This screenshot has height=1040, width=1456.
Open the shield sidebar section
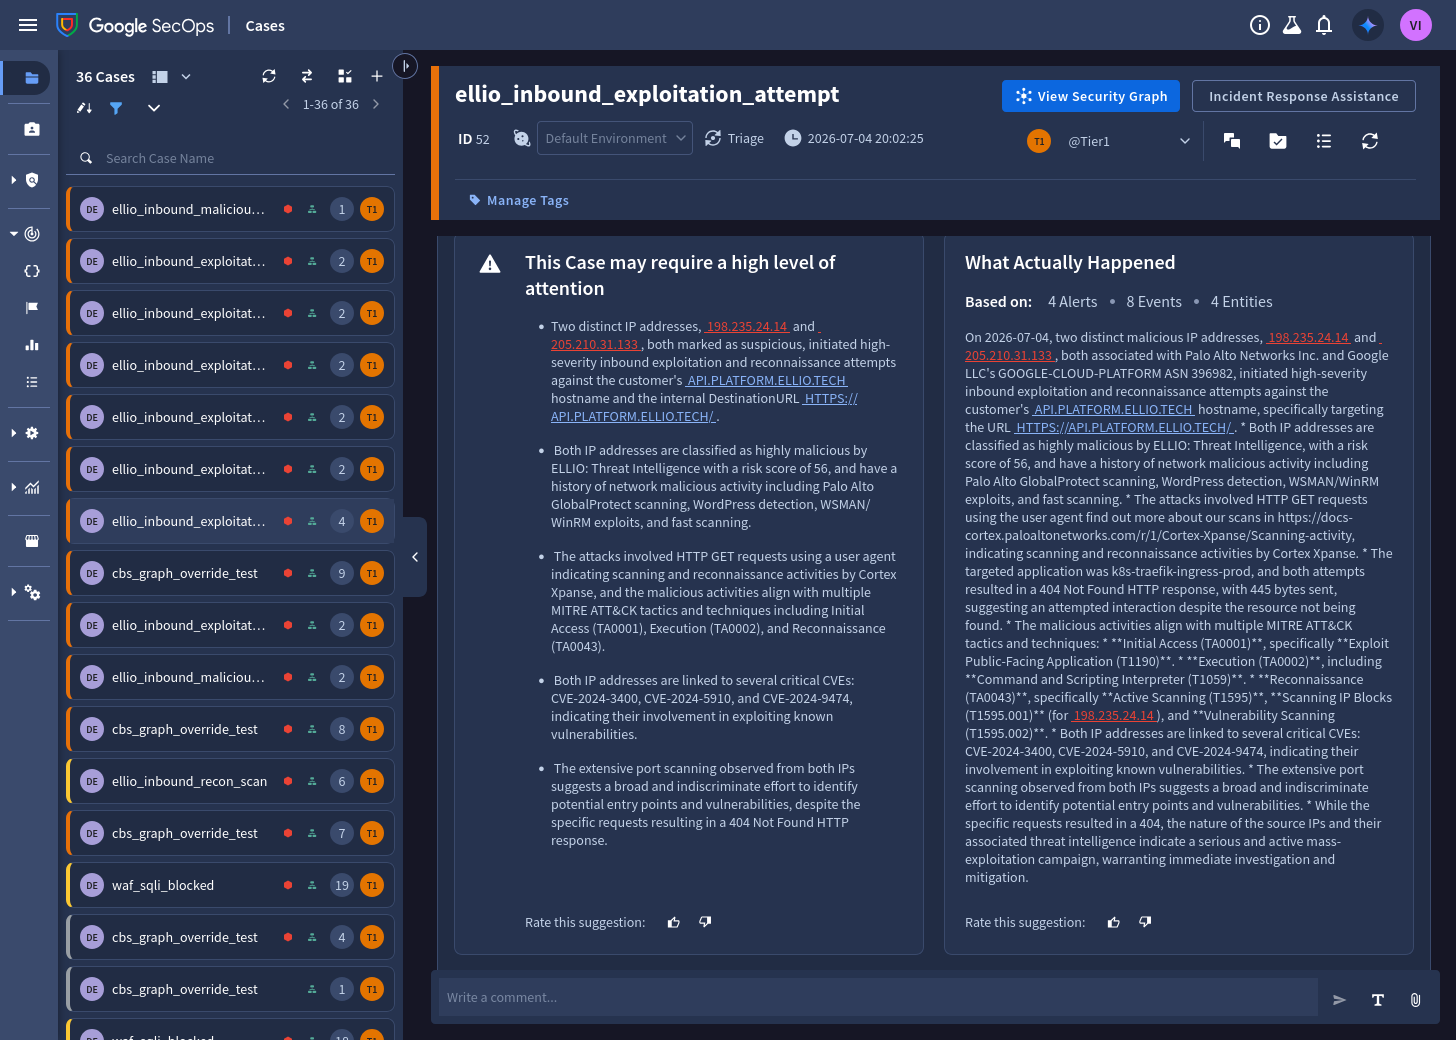tap(32, 180)
